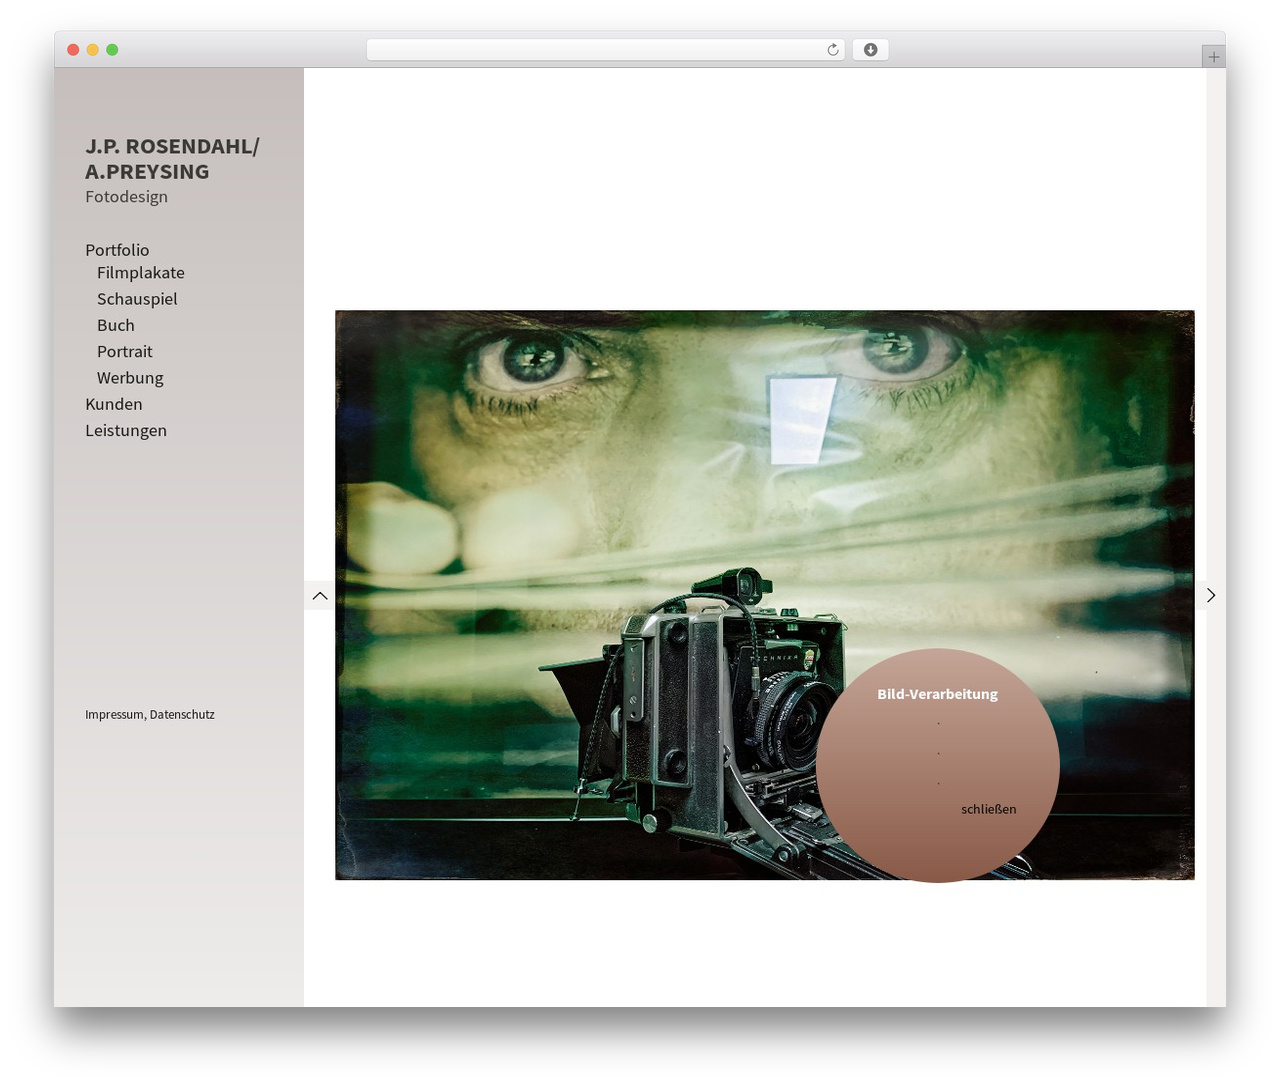The image size is (1280, 1084).
Task: Click the browser reload icon
Action: pos(832,50)
